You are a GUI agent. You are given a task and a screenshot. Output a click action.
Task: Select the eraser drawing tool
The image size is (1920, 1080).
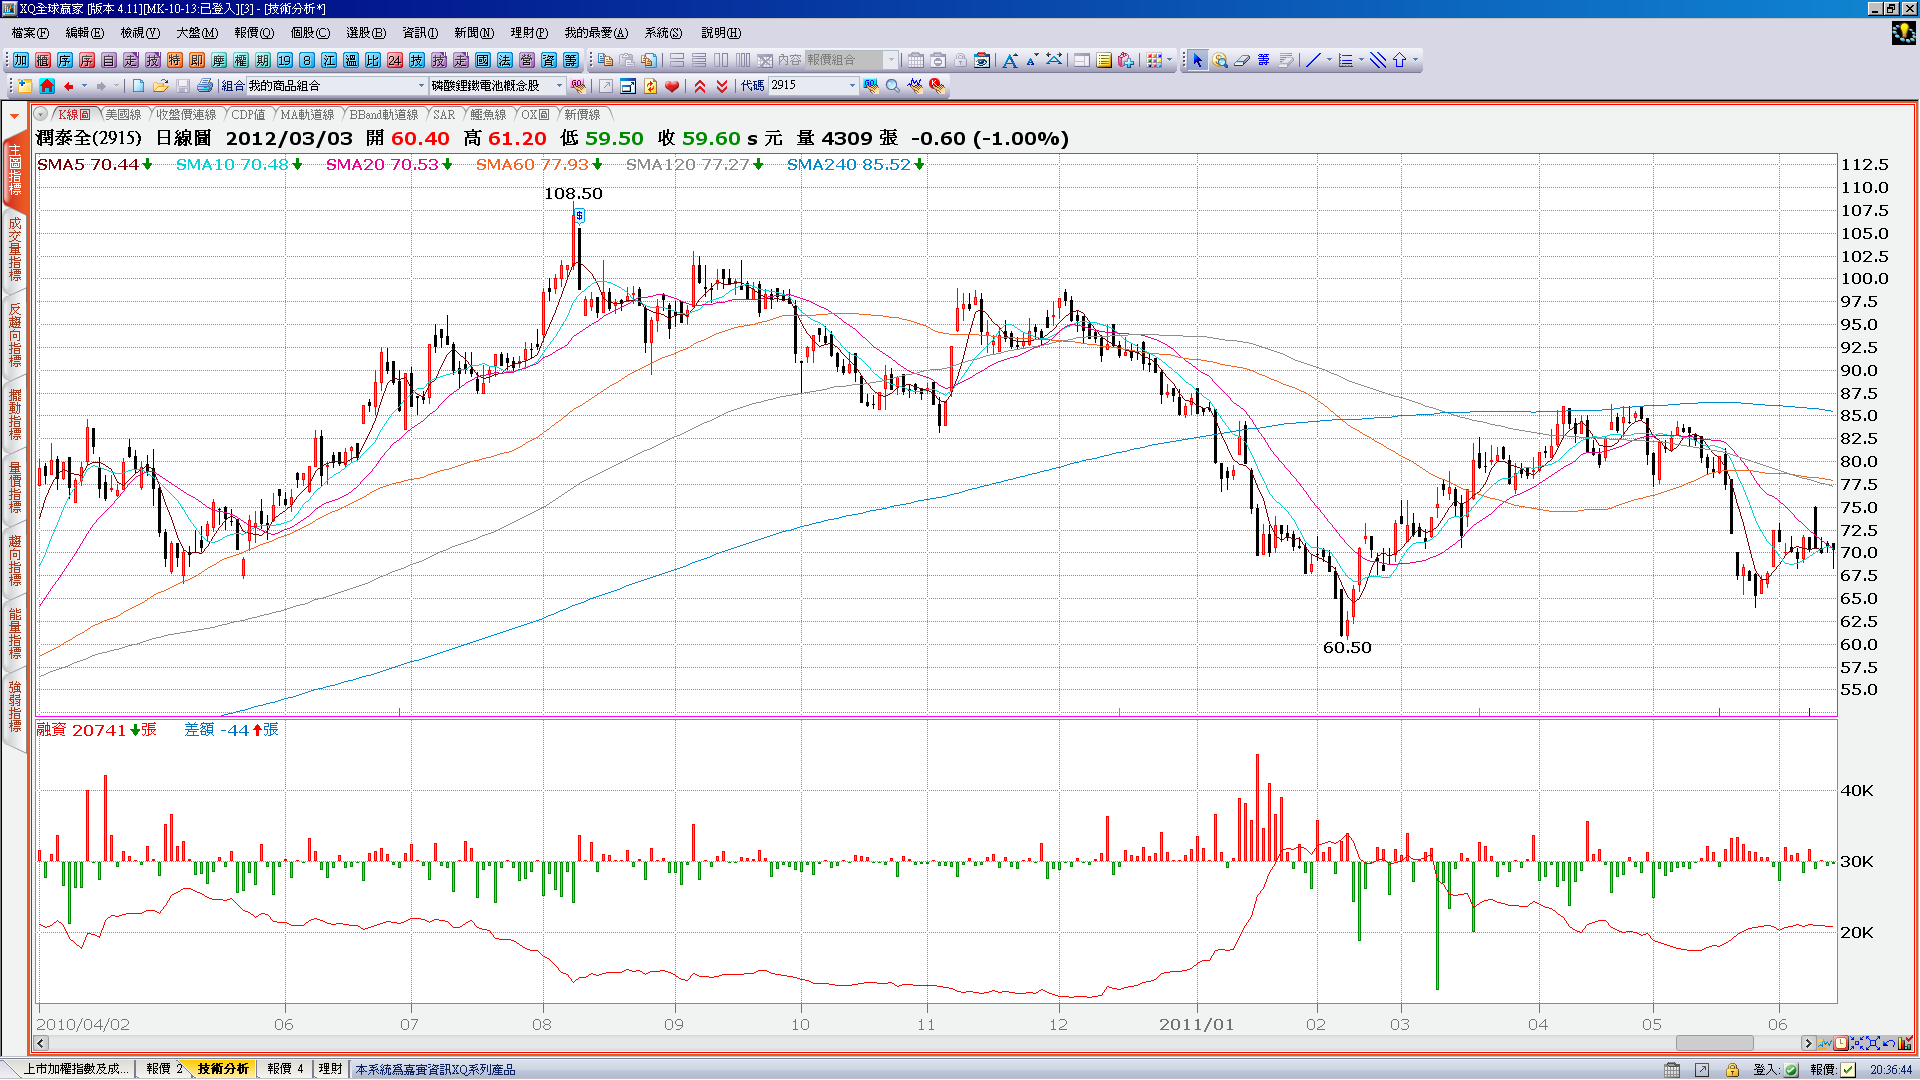point(1242,60)
